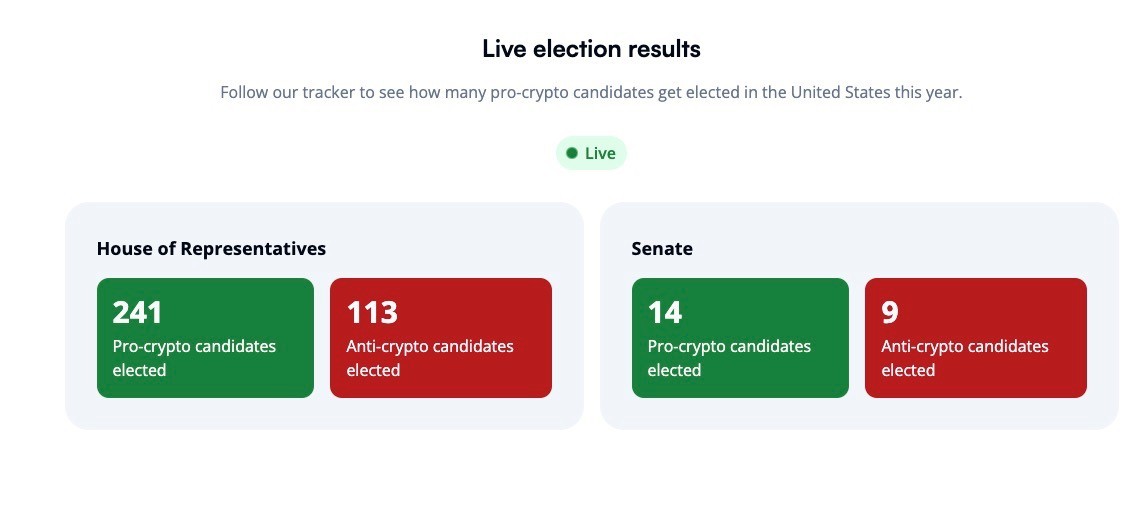
Task: Select the "House of Representatives" card title
Action: [211, 248]
